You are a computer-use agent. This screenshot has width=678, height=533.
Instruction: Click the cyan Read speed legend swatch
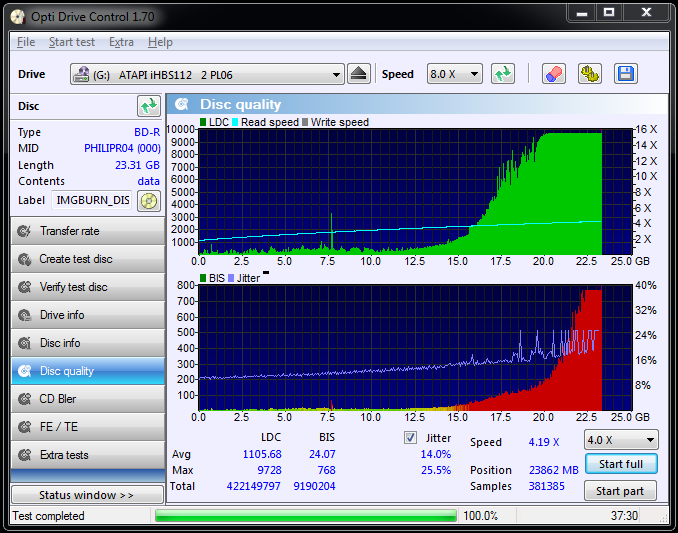point(235,122)
